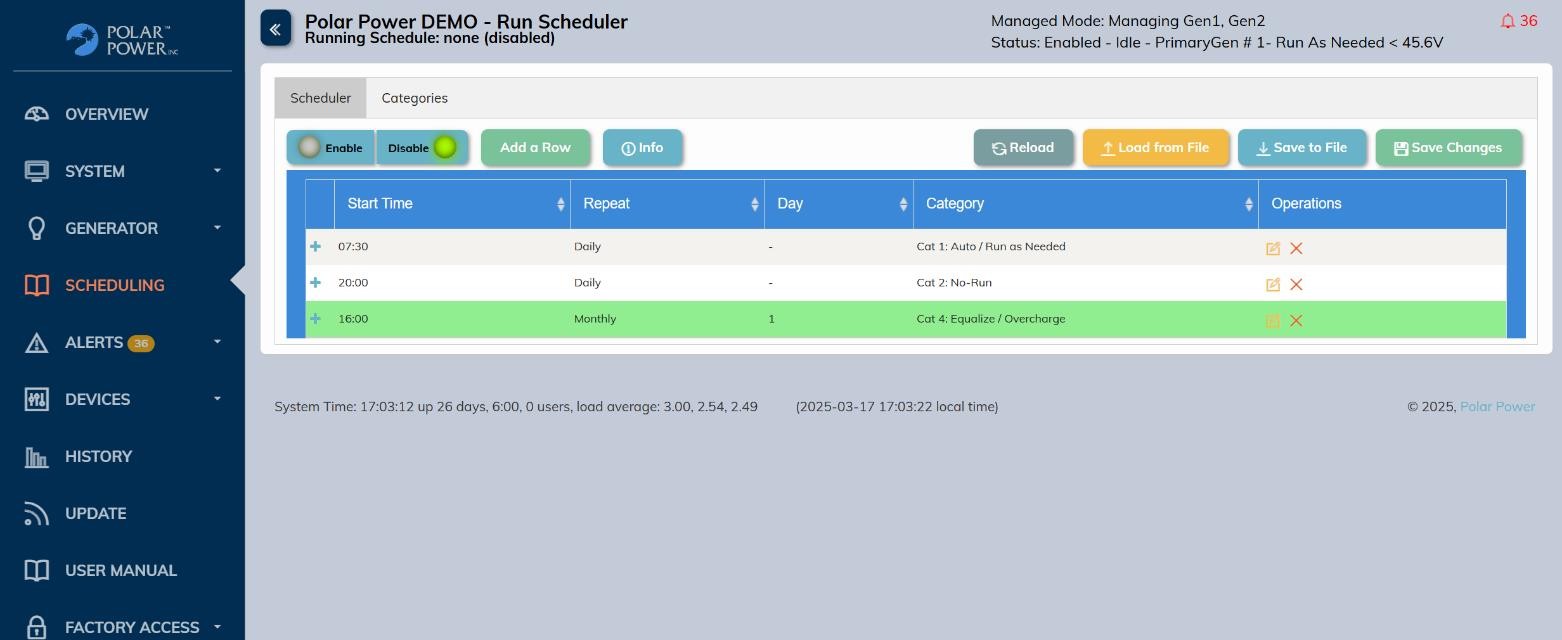1562x640 pixels.
Task: Edit the 20:00 Cat 2 schedule row
Action: [x=1272, y=285]
